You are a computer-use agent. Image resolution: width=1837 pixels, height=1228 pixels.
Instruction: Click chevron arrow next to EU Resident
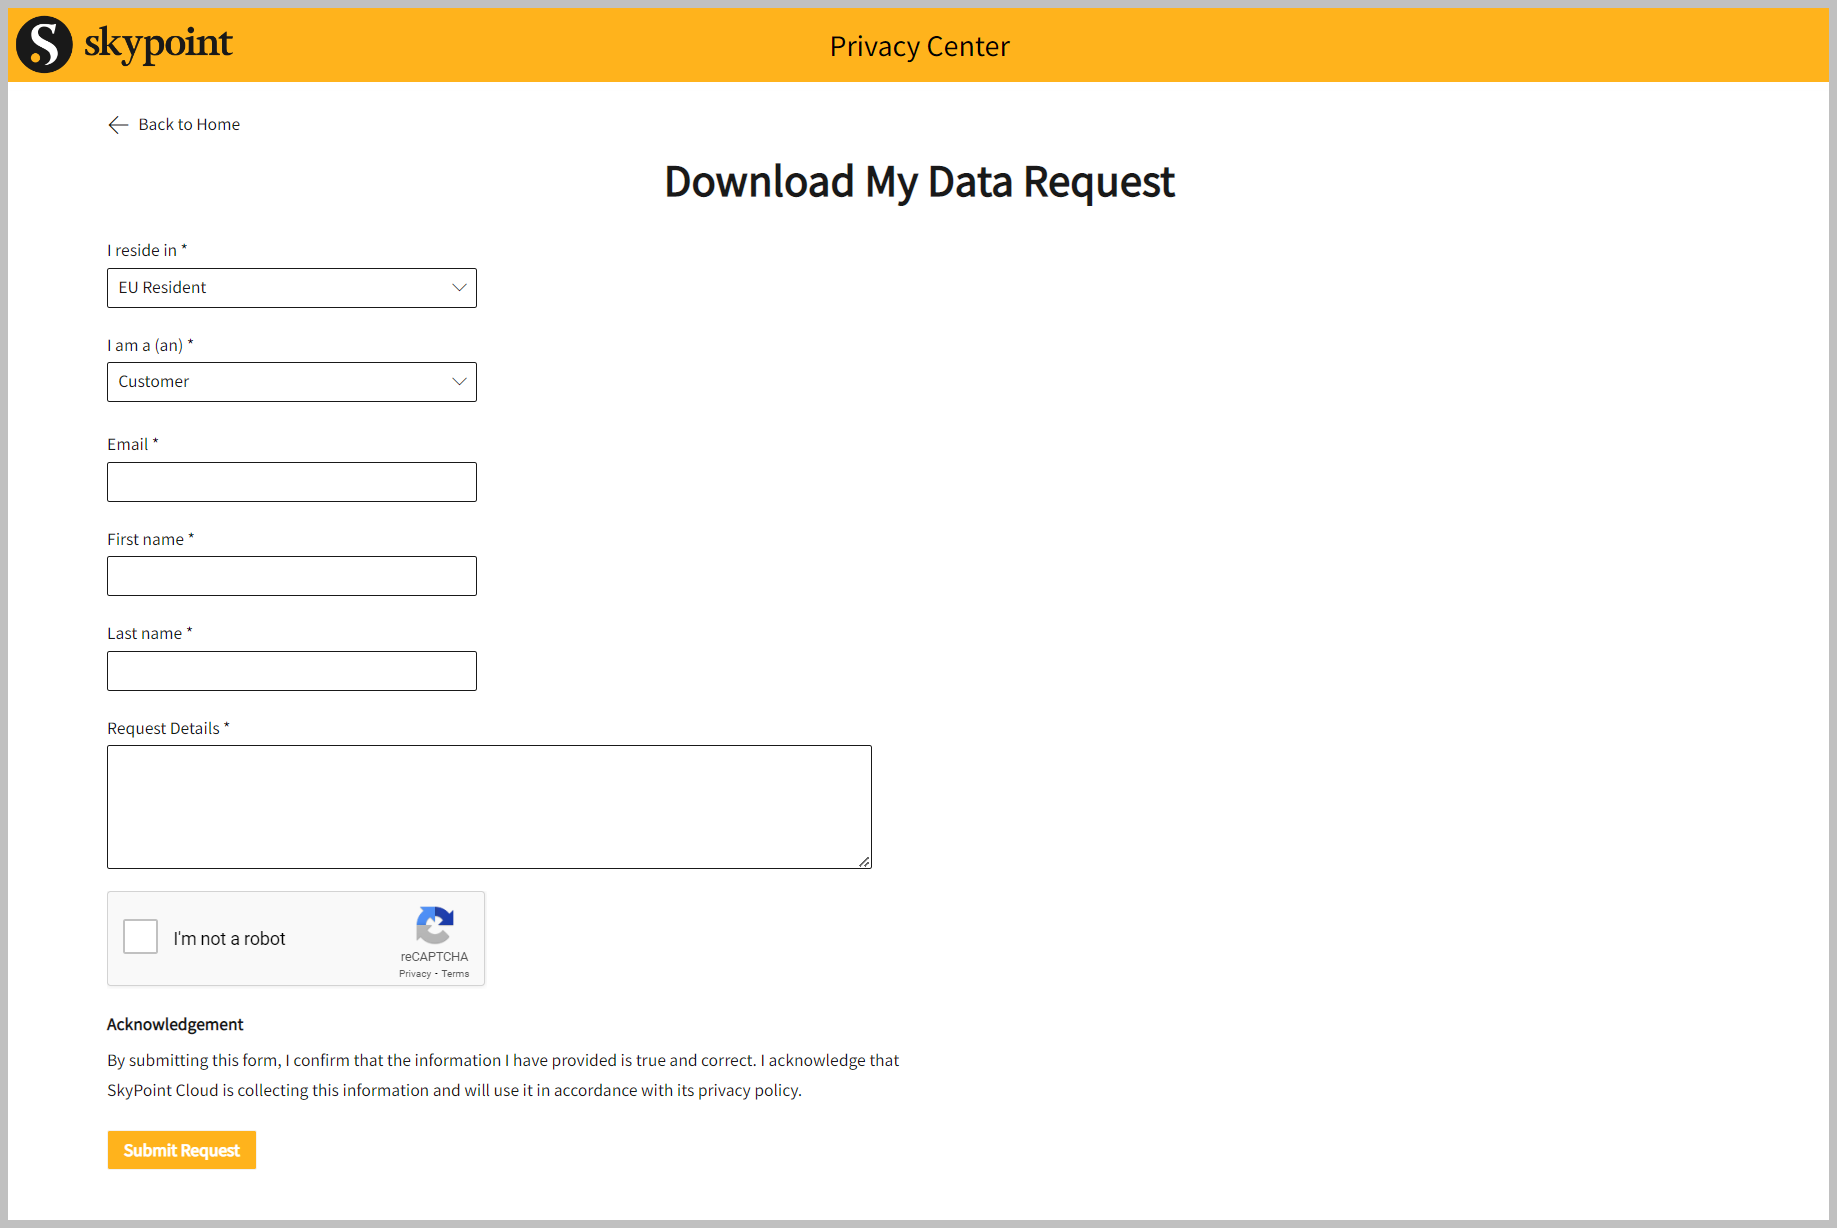point(459,288)
